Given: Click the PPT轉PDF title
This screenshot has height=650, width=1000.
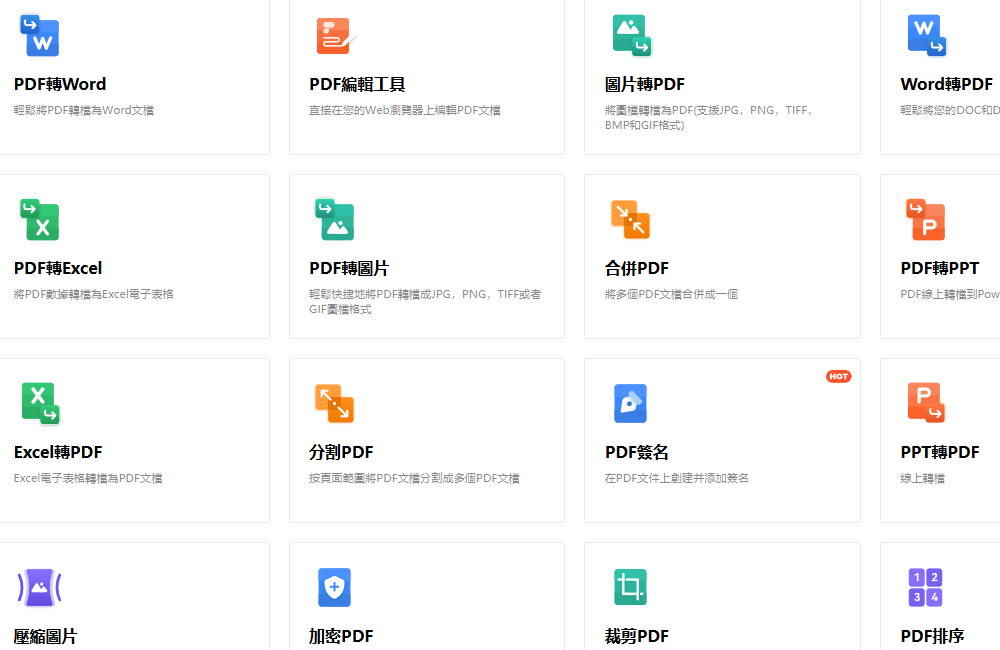Looking at the screenshot, I should point(939,452).
